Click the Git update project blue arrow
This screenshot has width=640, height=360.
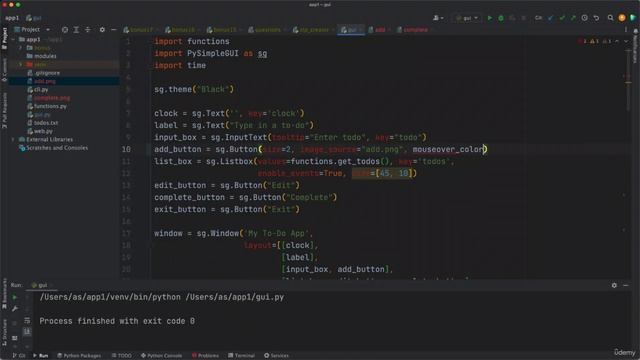[551, 18]
